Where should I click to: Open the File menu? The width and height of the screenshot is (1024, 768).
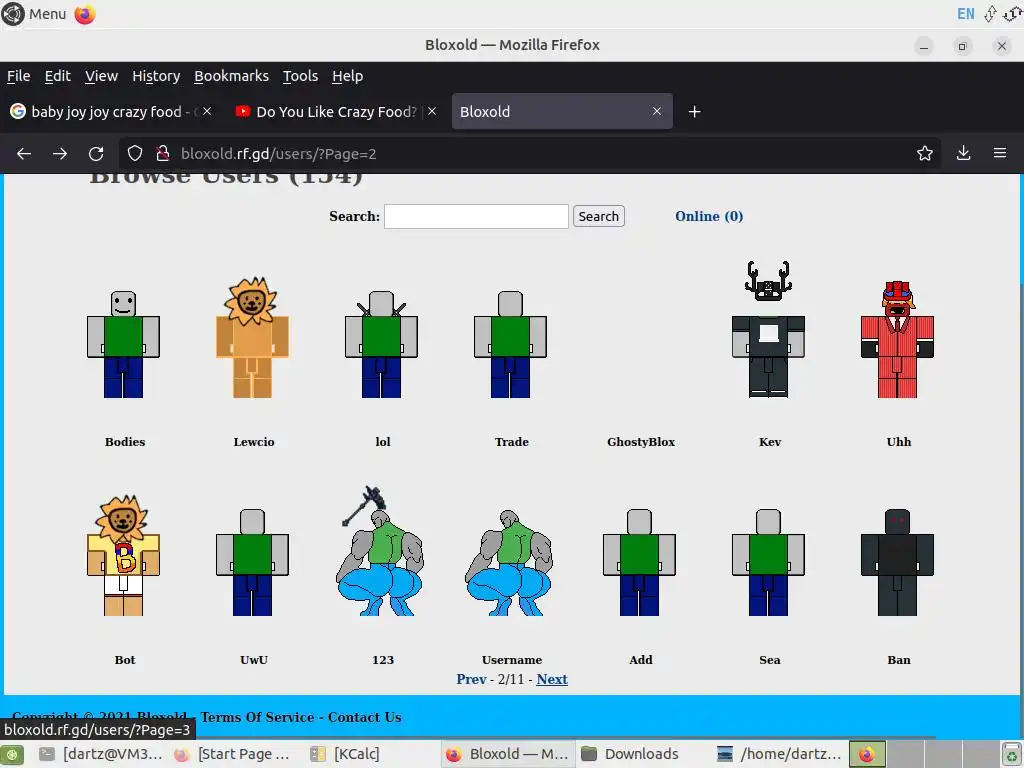pos(18,76)
